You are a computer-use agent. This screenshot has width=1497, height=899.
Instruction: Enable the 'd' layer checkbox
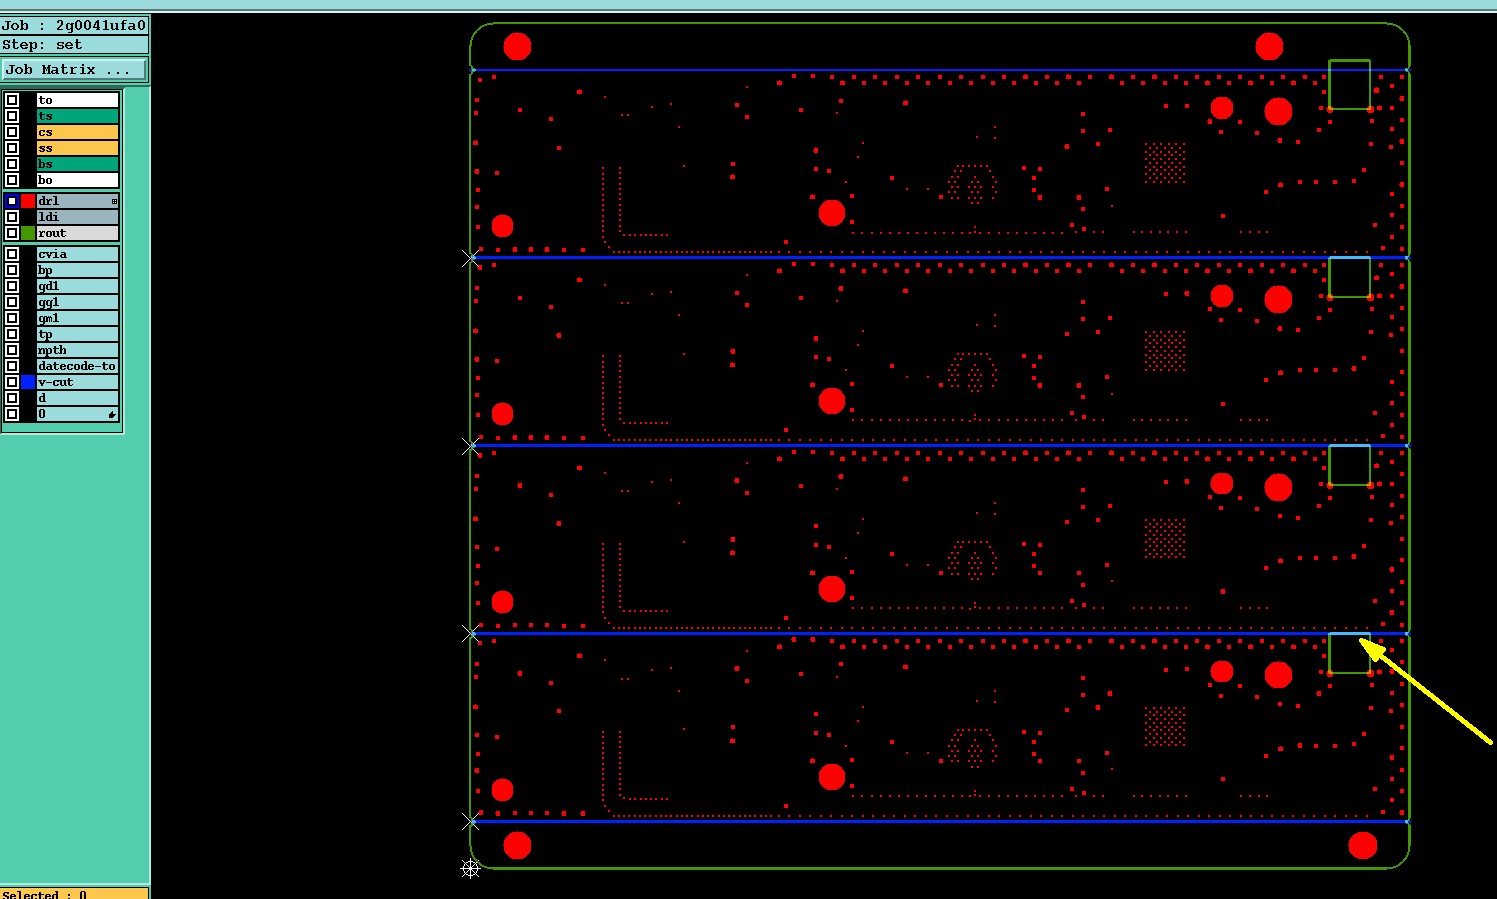[x=12, y=398]
